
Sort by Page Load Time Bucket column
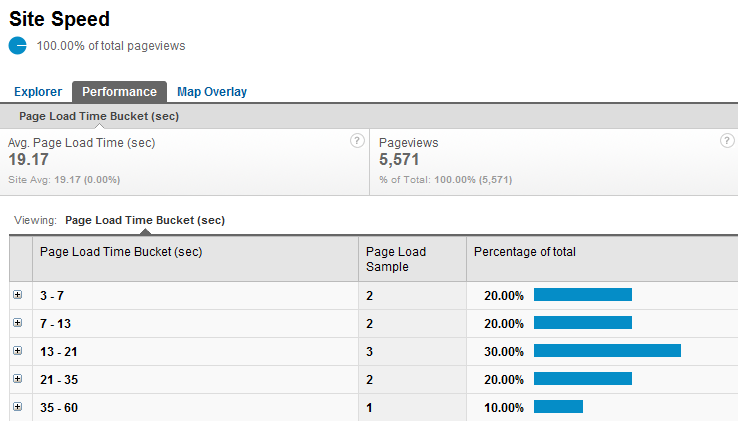(x=121, y=252)
